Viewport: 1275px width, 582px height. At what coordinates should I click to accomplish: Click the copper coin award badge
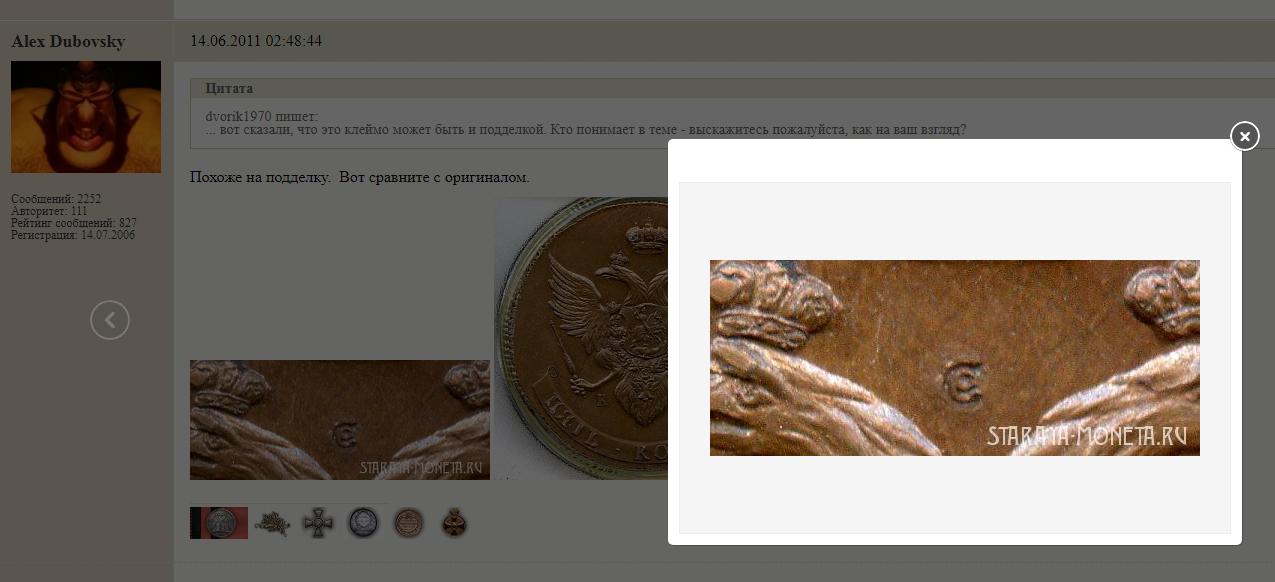408,523
